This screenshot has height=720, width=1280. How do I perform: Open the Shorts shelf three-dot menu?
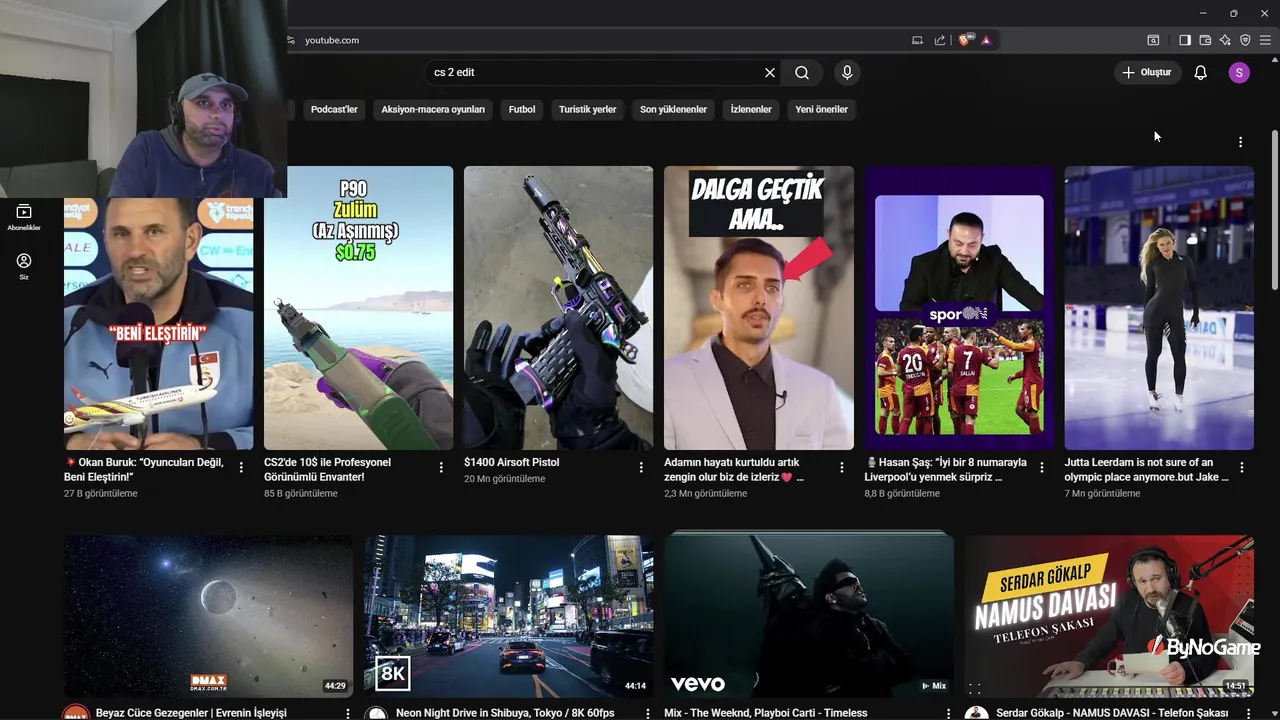[x=1240, y=142]
